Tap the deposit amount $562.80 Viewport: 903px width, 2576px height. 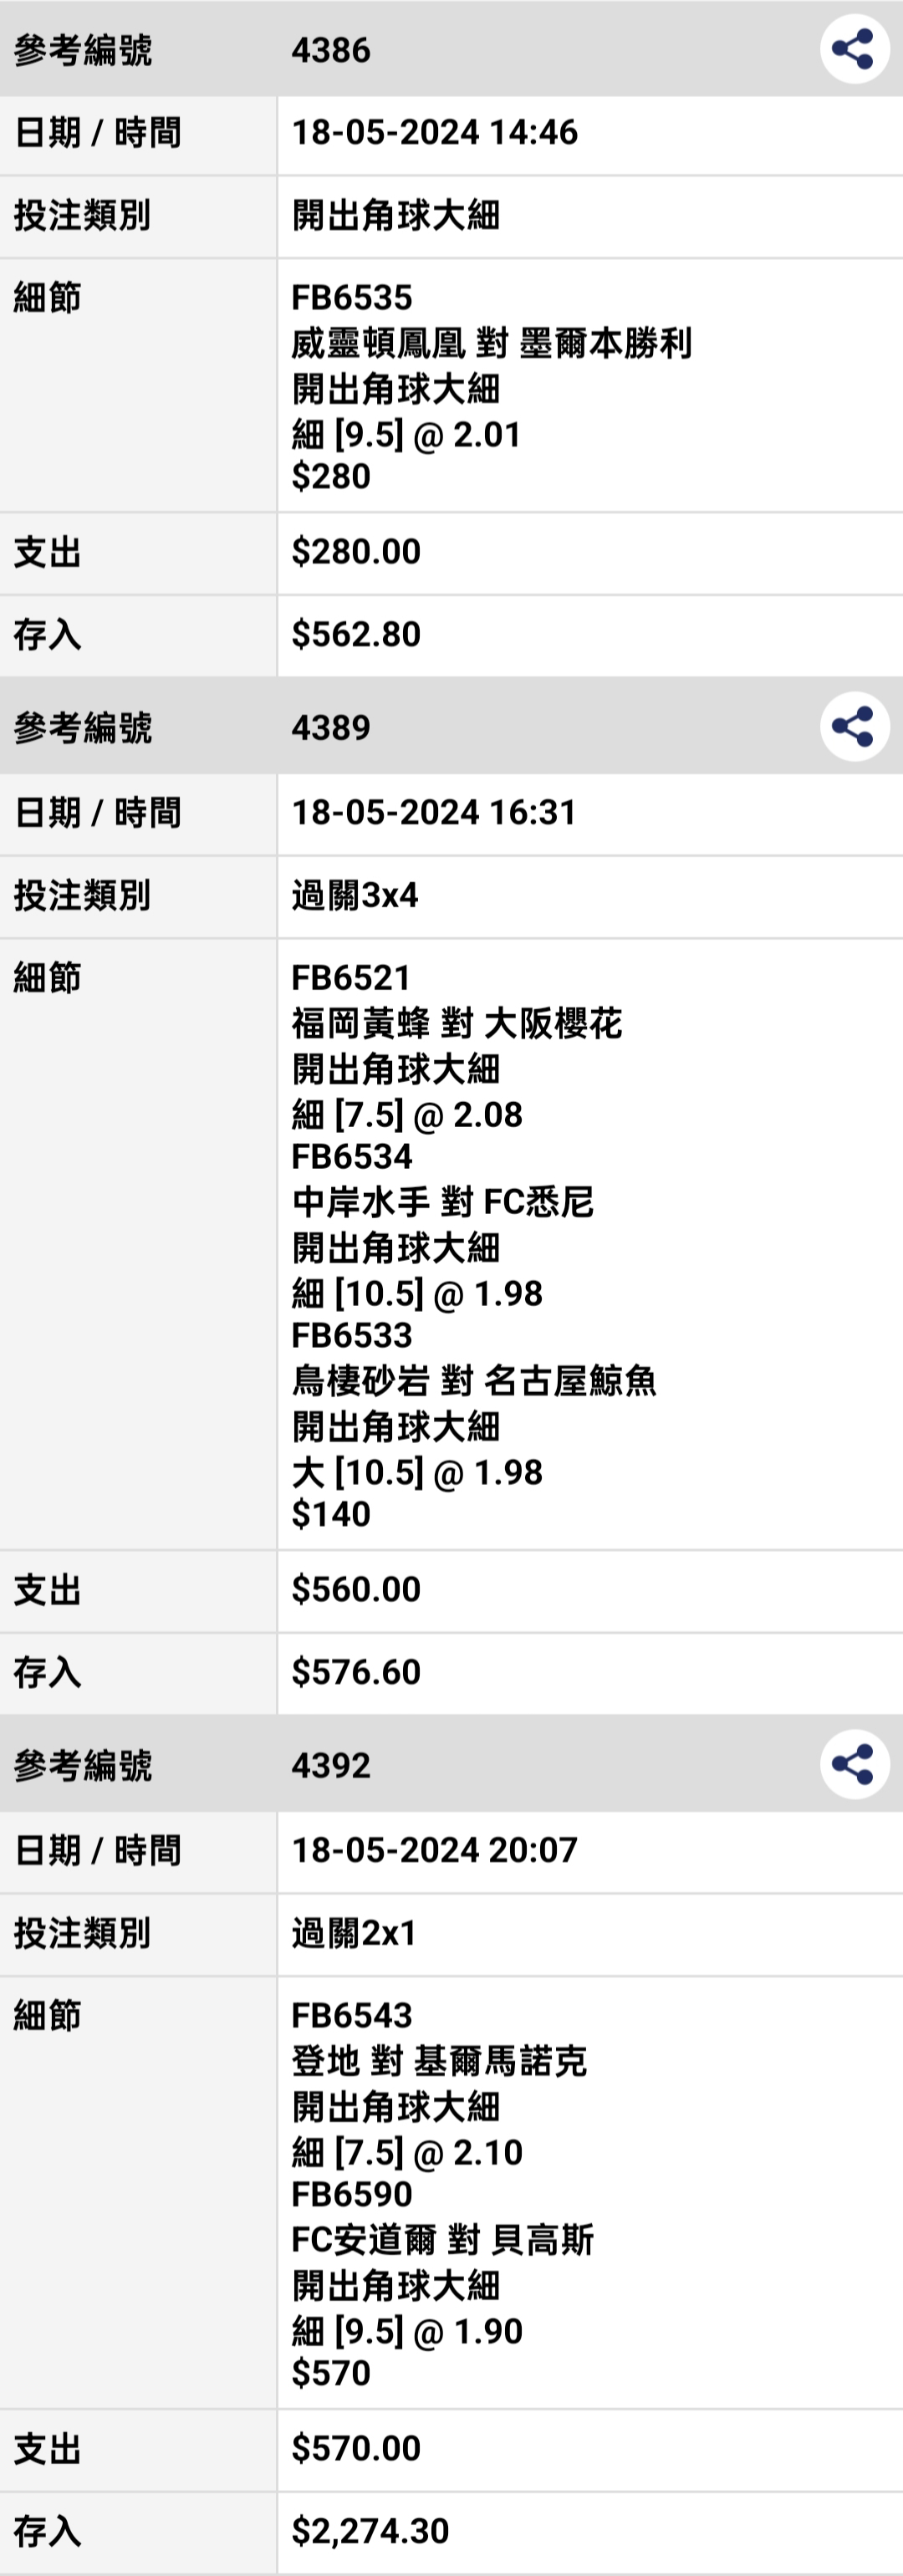click(356, 634)
